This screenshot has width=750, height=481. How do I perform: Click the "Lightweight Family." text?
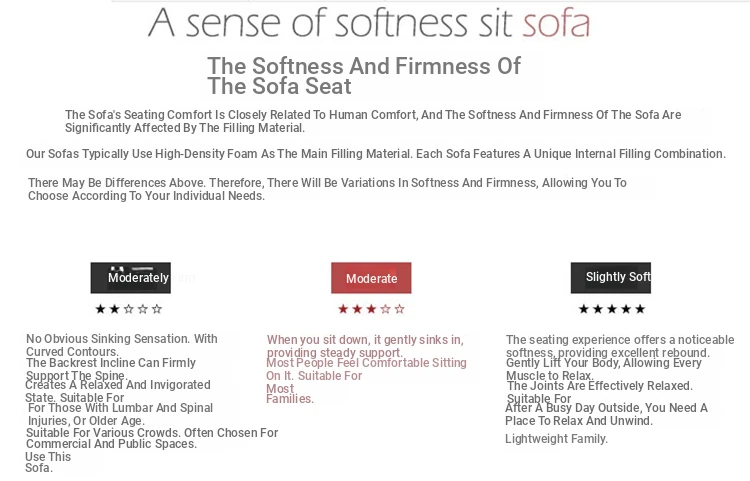point(556,439)
